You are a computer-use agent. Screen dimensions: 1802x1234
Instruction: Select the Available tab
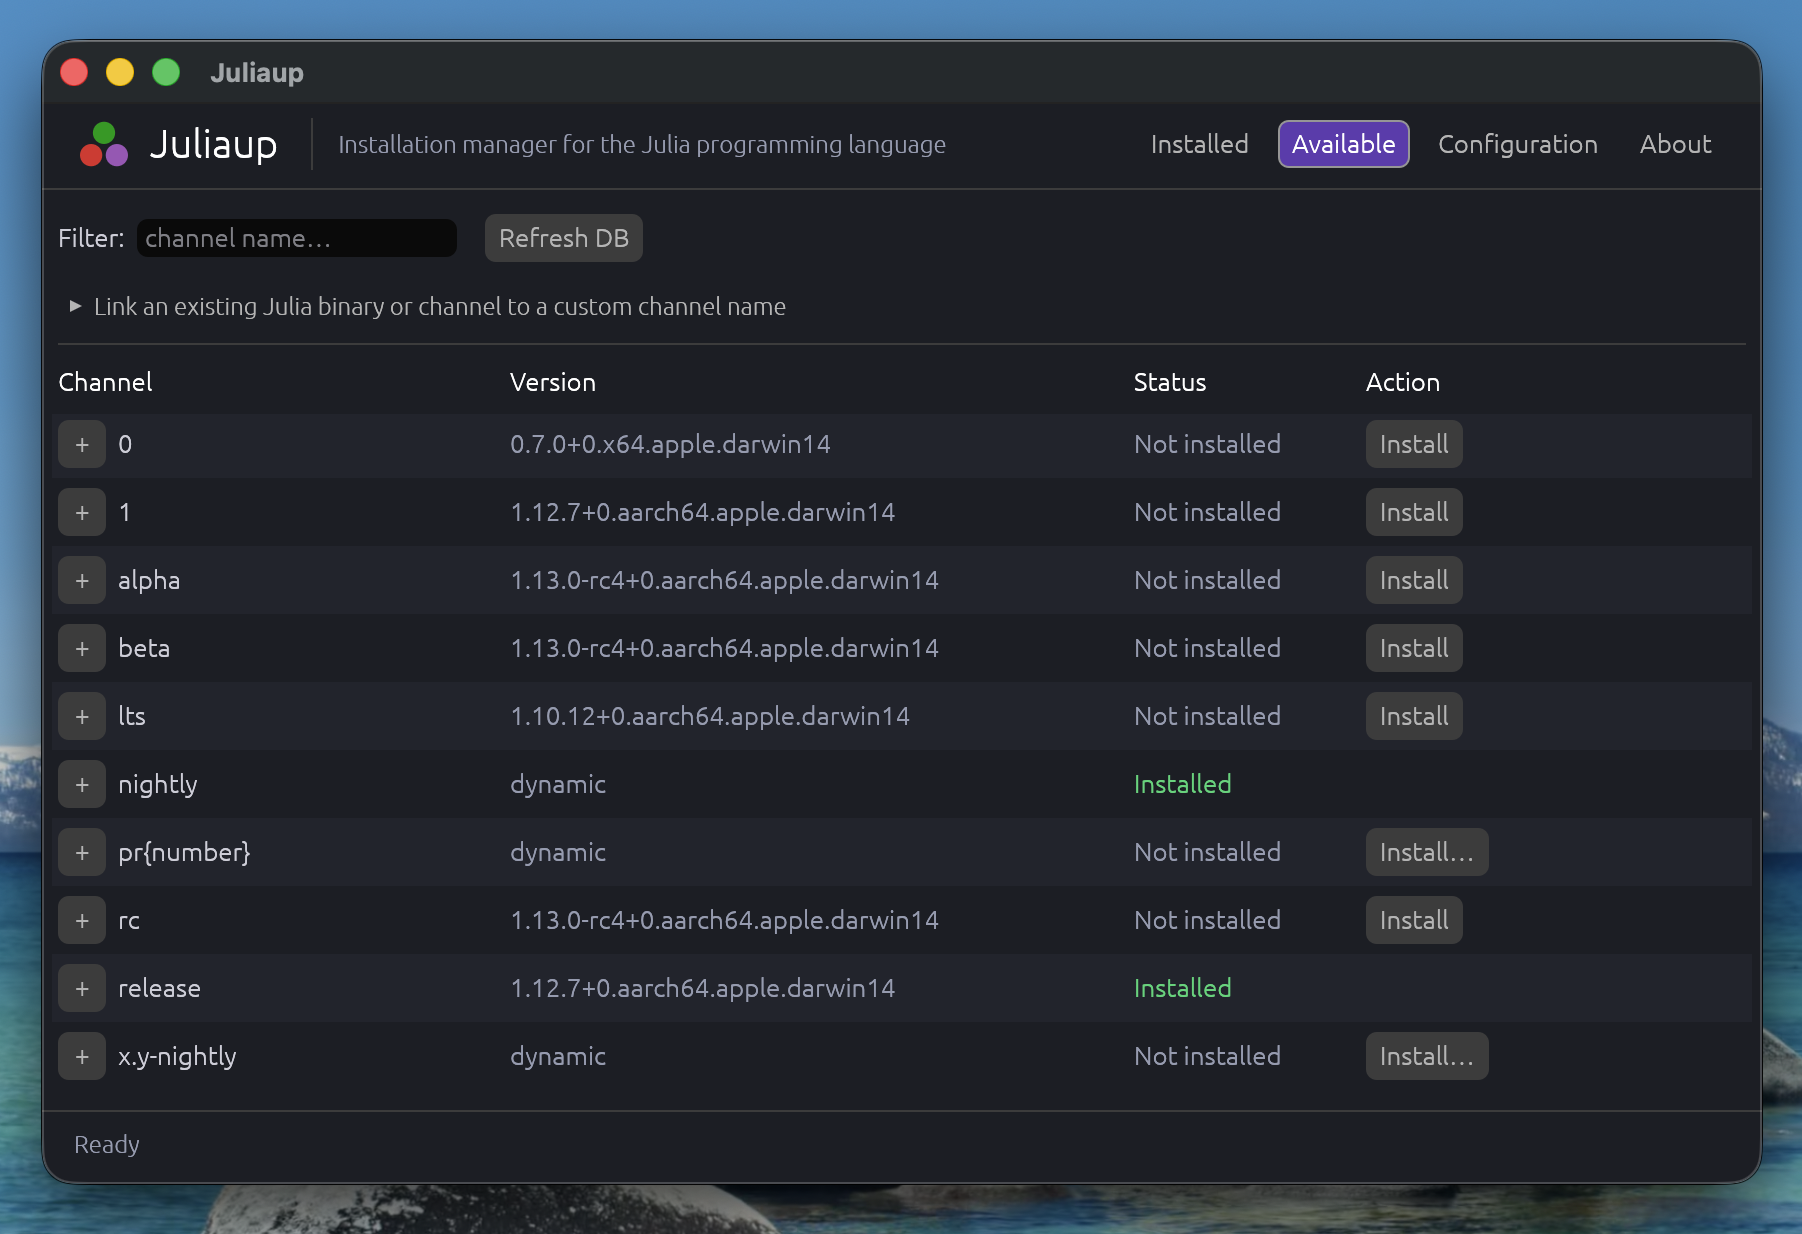click(1343, 144)
